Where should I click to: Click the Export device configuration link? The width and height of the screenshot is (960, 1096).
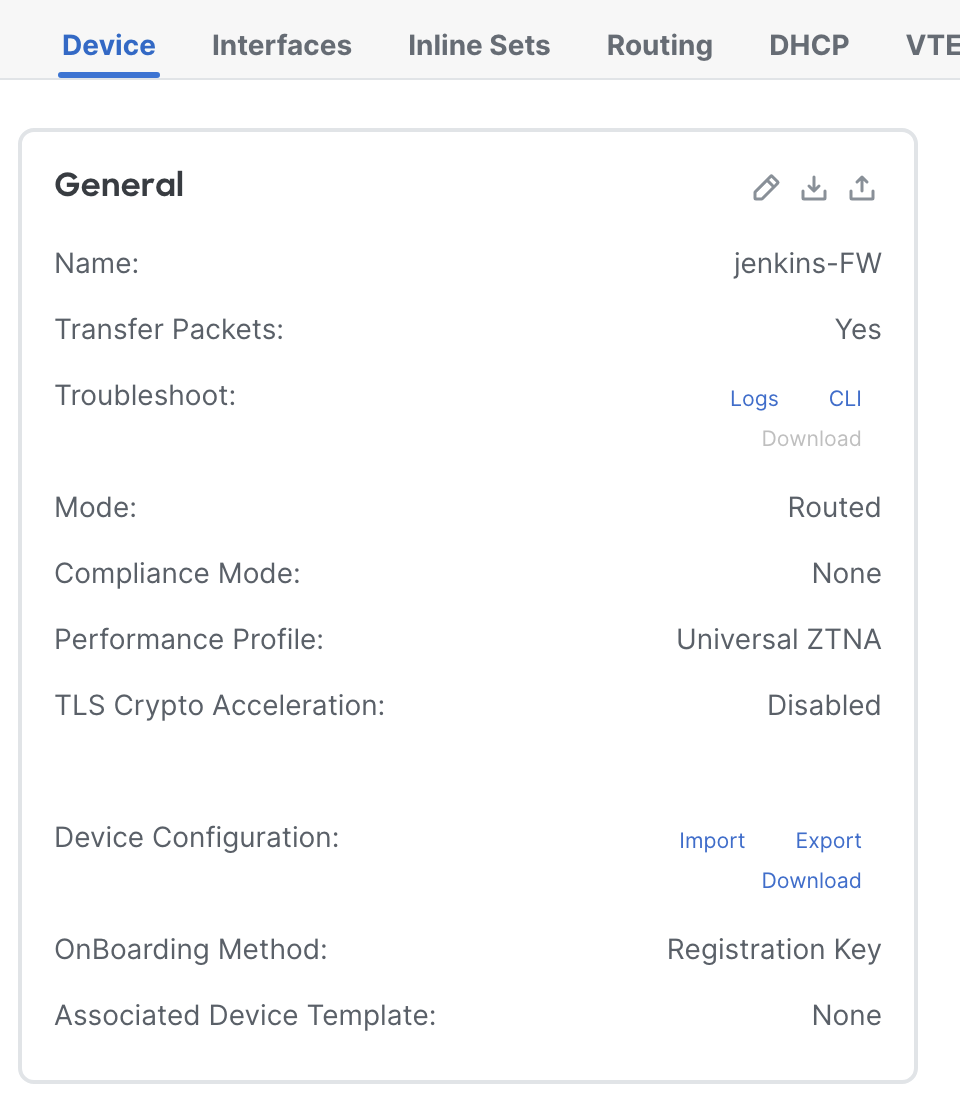(828, 840)
